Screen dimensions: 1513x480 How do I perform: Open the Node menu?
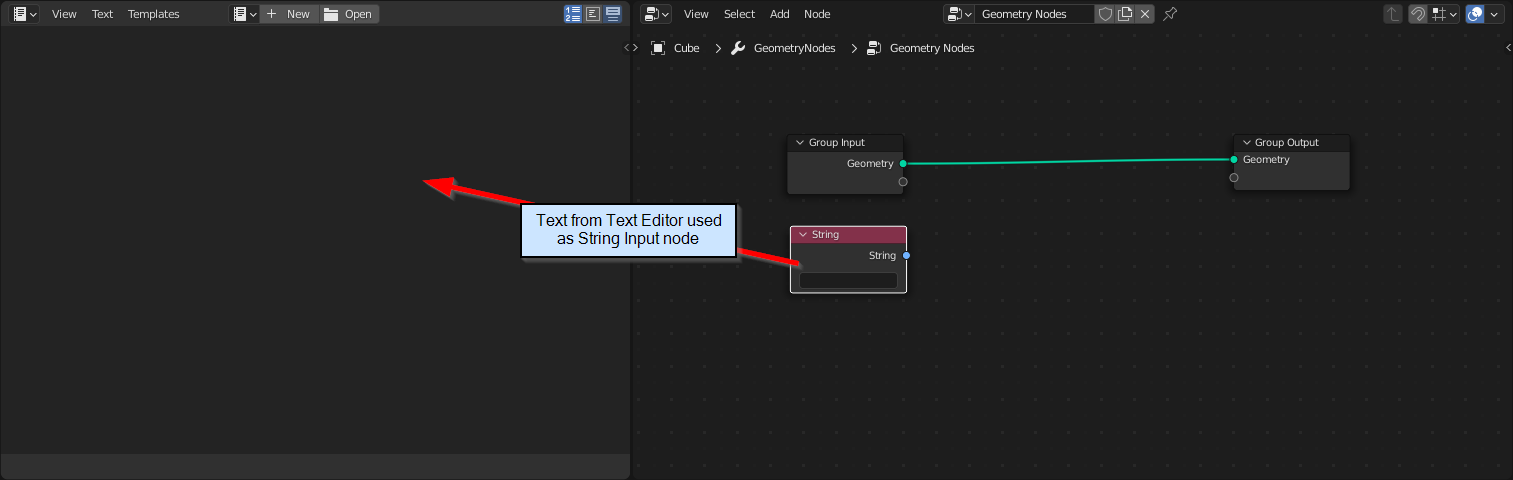click(817, 14)
